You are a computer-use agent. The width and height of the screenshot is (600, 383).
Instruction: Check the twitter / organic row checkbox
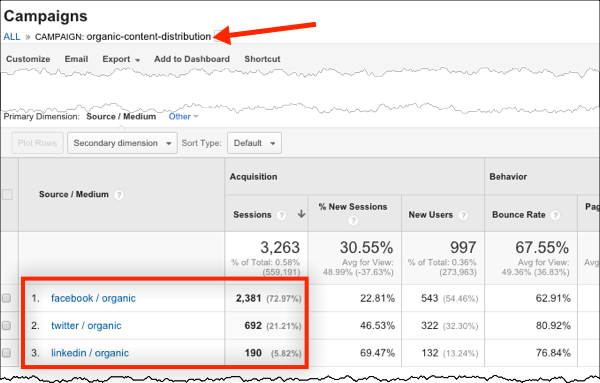[x=7, y=326]
